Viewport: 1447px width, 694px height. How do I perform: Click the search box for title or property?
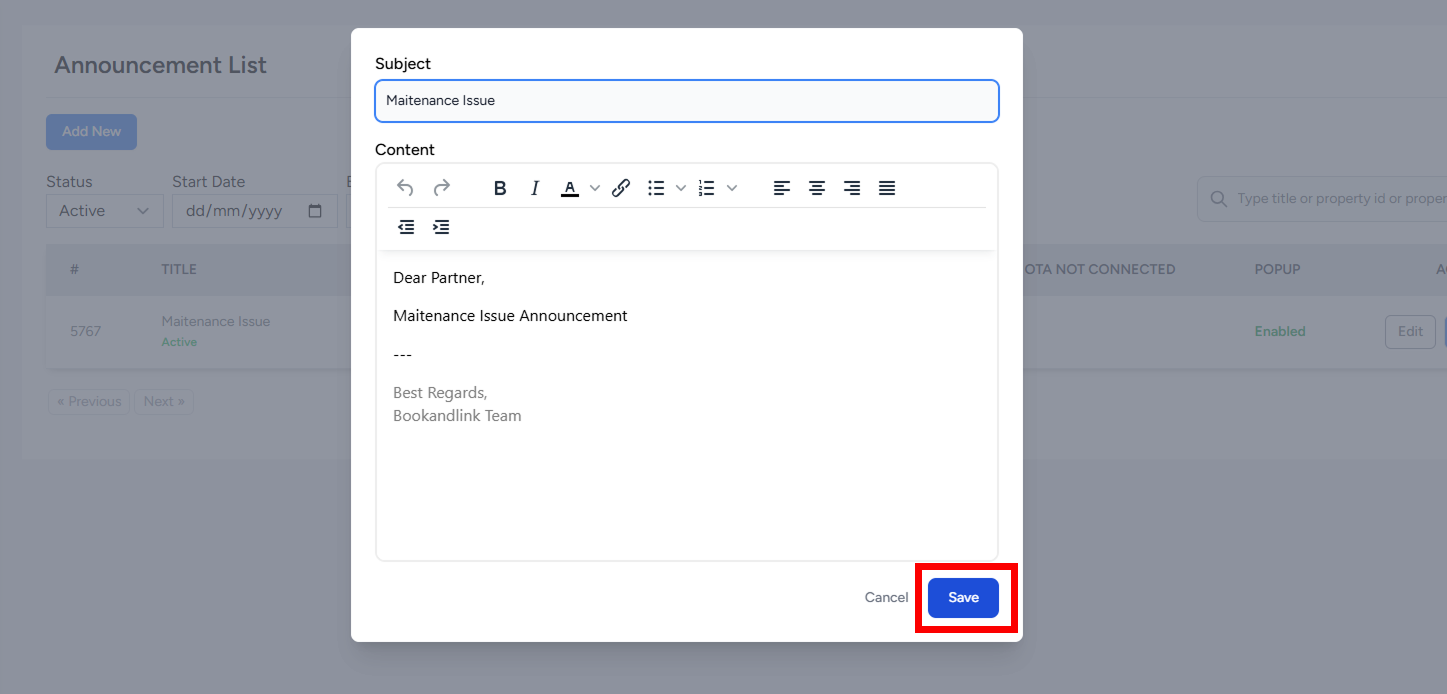[x=1322, y=199]
